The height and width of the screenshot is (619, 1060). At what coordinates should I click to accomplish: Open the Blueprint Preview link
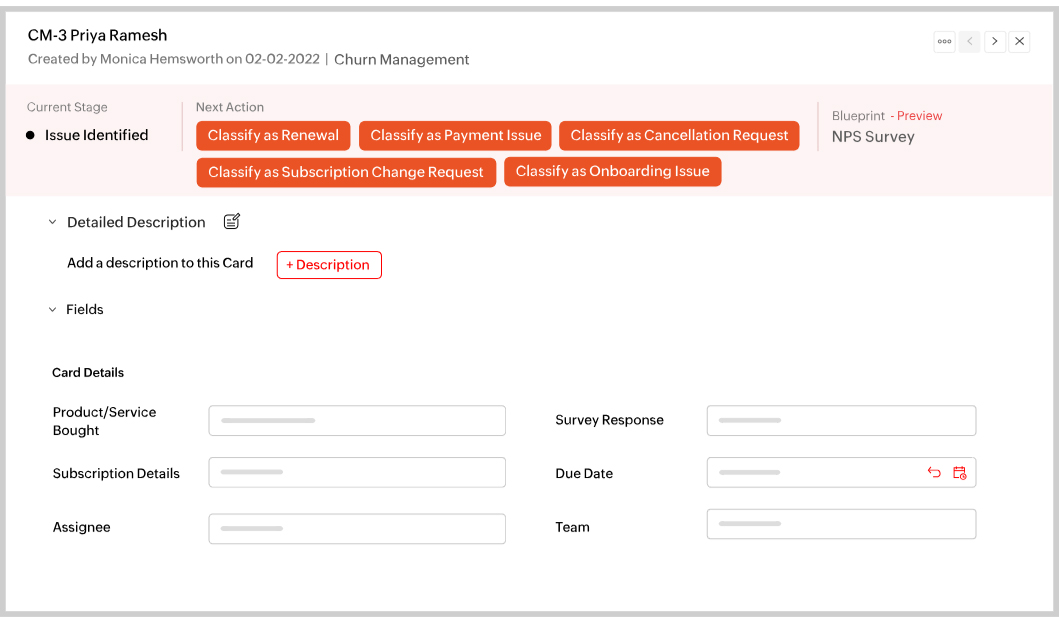(919, 116)
